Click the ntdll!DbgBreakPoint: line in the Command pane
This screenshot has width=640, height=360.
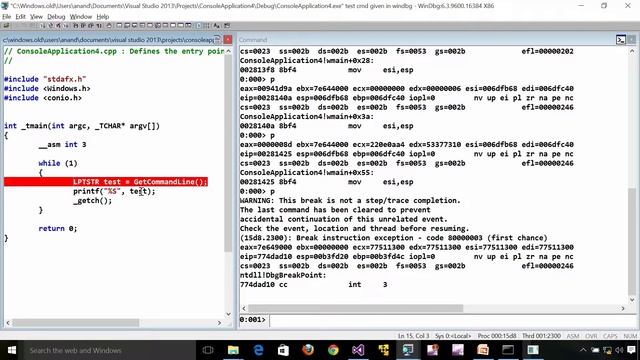283,275
